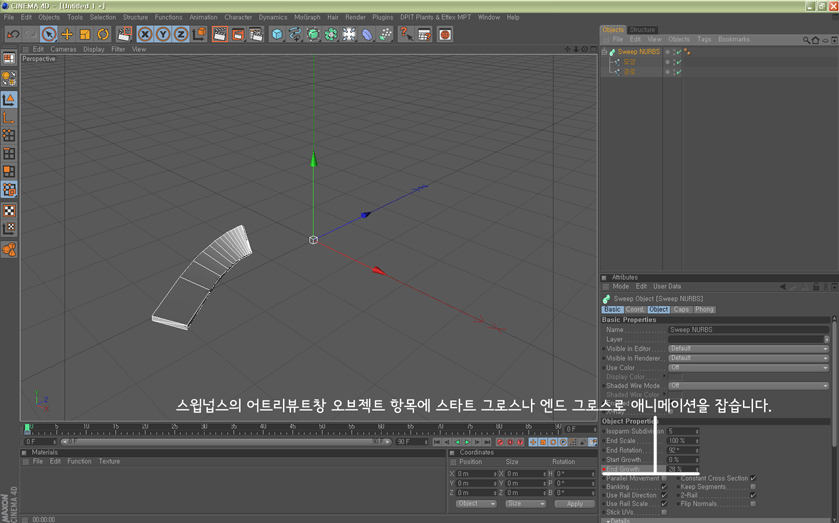Open the particle objects icon
The width and height of the screenshot is (839, 523).
pos(385,34)
